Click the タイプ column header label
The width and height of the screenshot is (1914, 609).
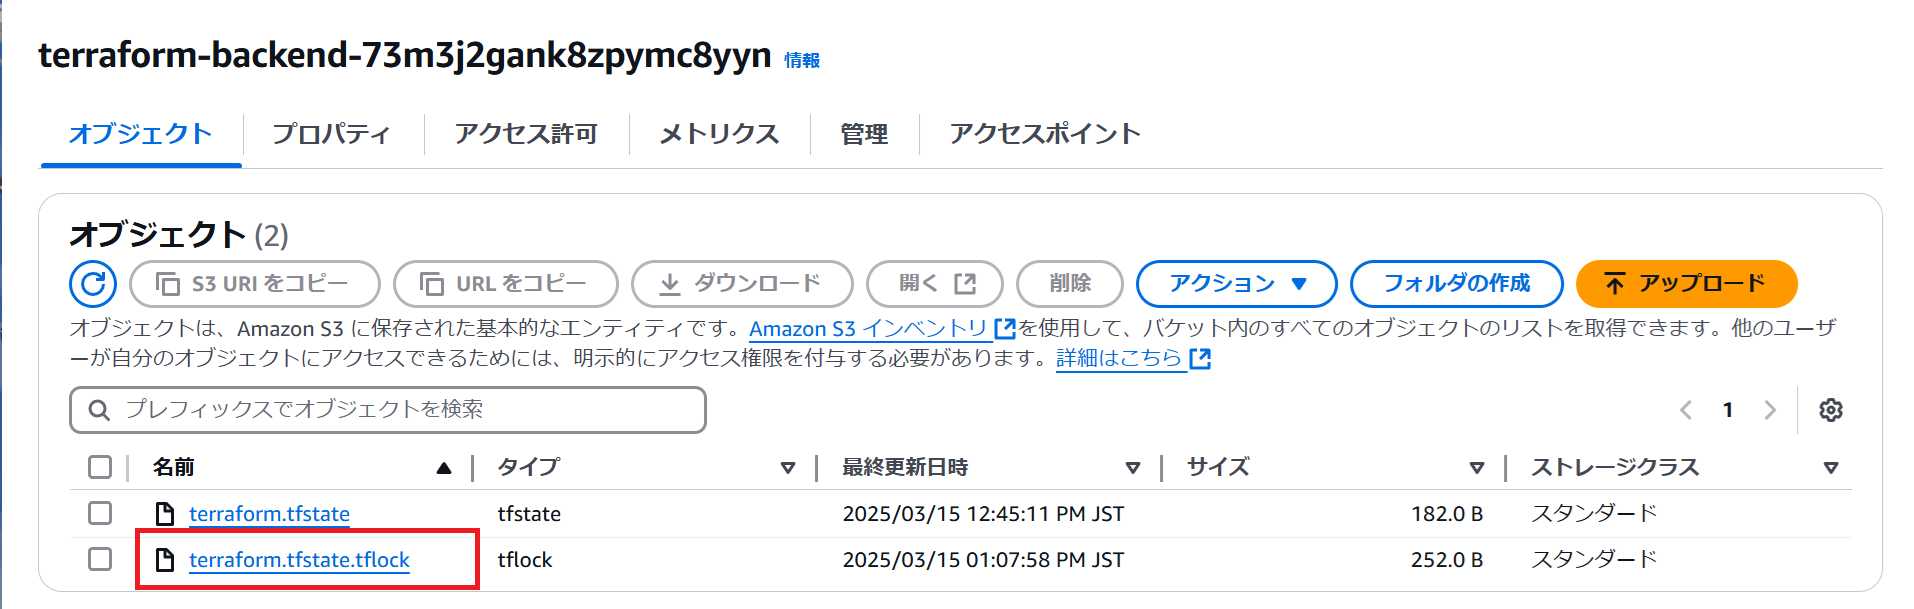(x=529, y=467)
